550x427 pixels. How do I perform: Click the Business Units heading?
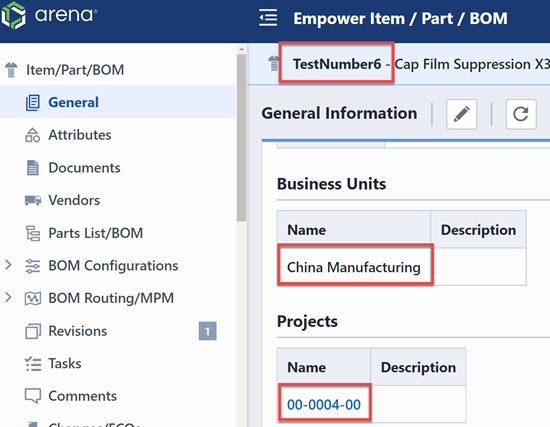[331, 184]
